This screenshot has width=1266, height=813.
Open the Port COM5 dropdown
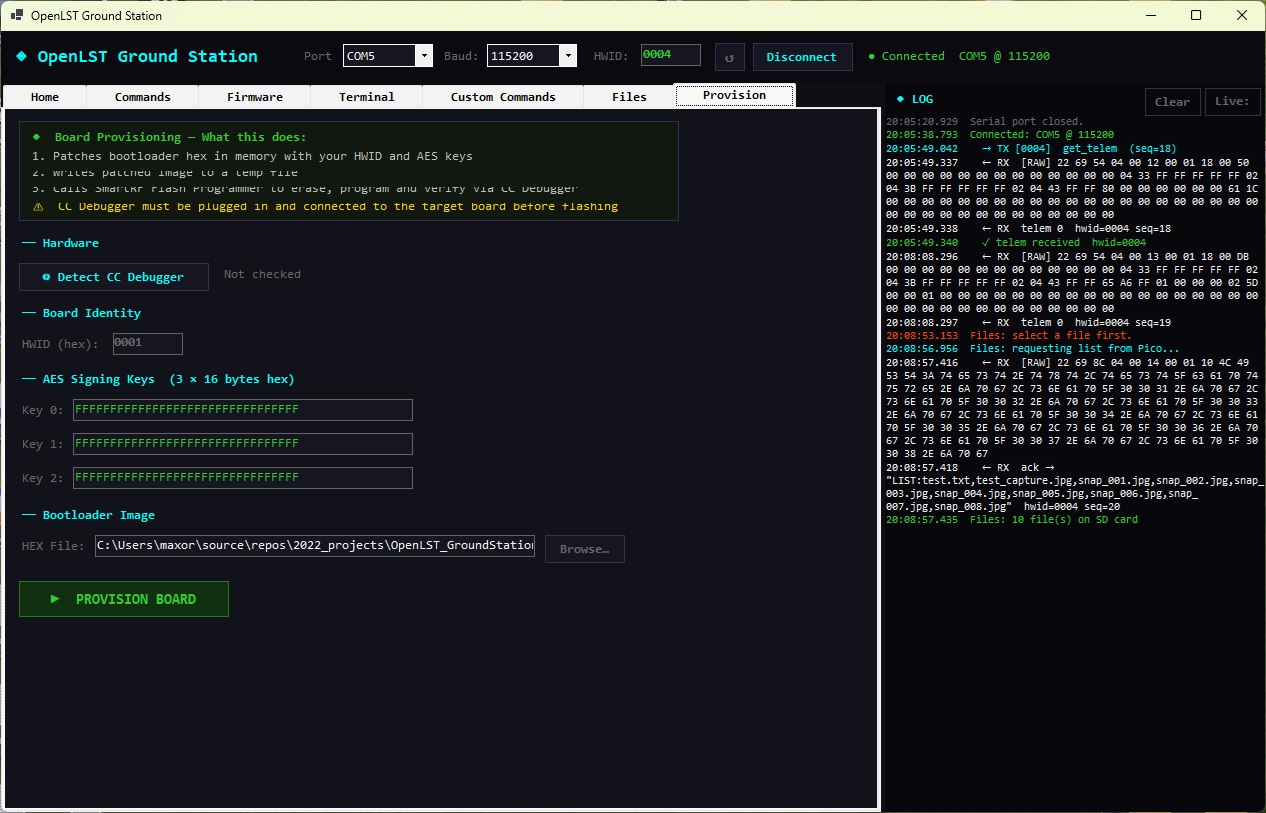click(423, 55)
